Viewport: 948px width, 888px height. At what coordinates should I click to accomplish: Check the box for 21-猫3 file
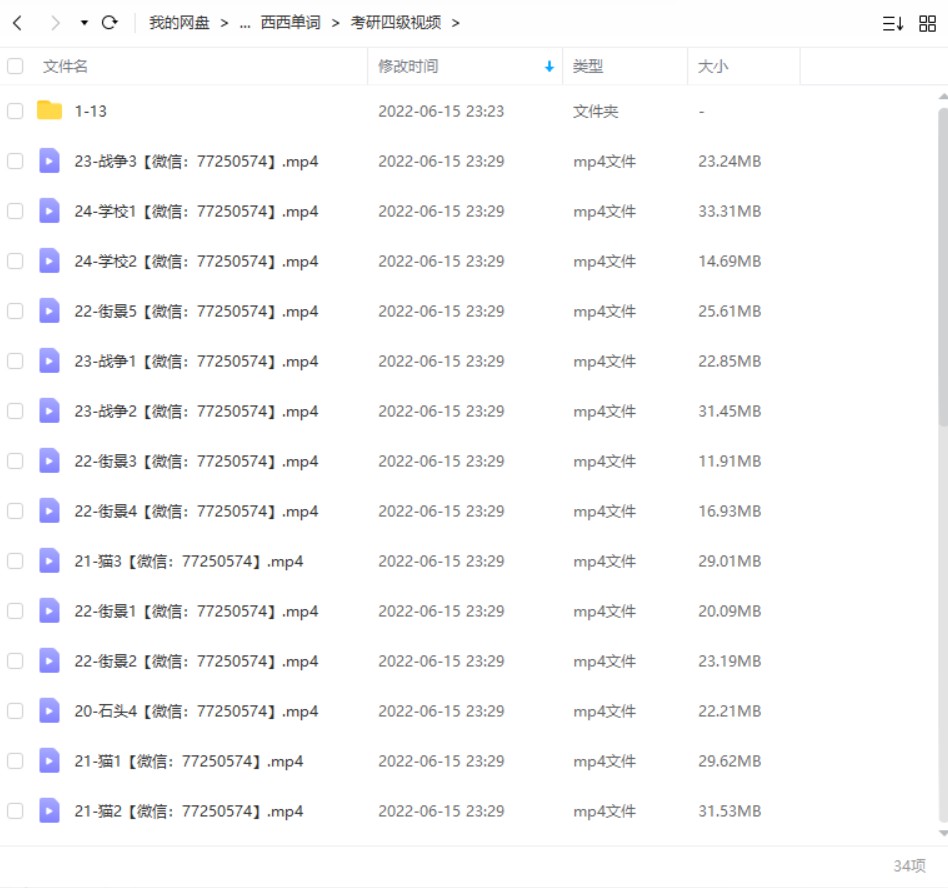(x=15, y=561)
